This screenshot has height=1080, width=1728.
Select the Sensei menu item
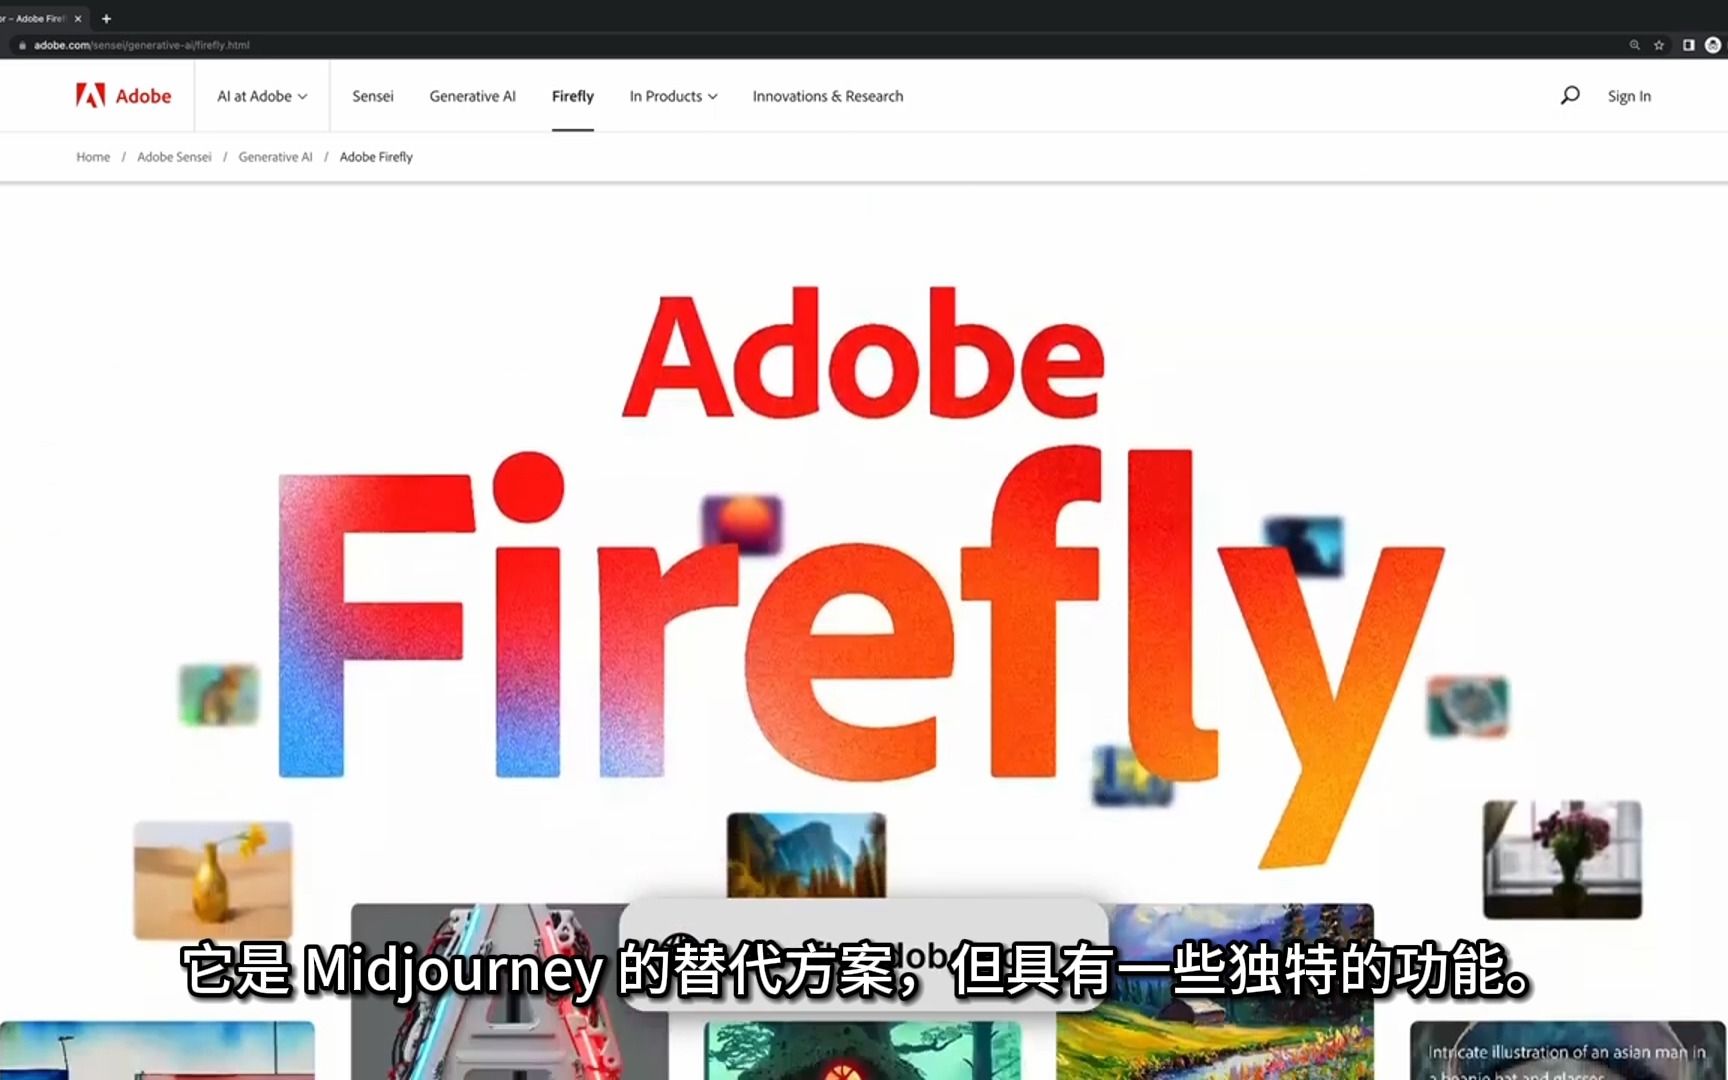click(x=372, y=95)
